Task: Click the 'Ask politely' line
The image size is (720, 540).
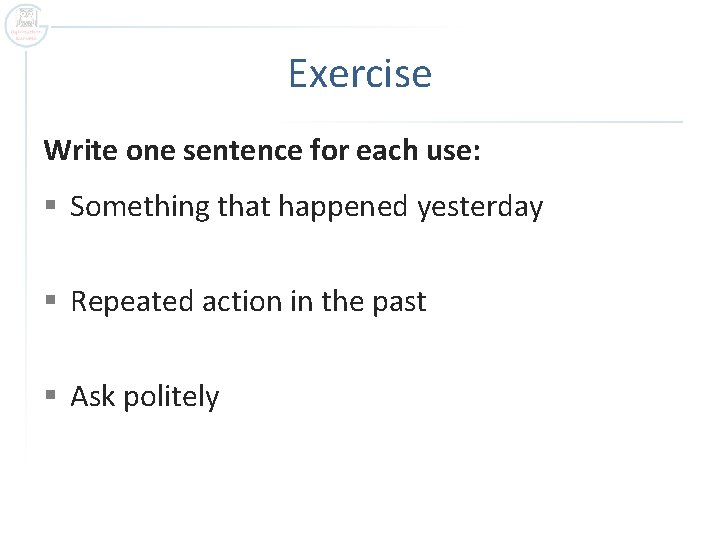Action: click(144, 397)
